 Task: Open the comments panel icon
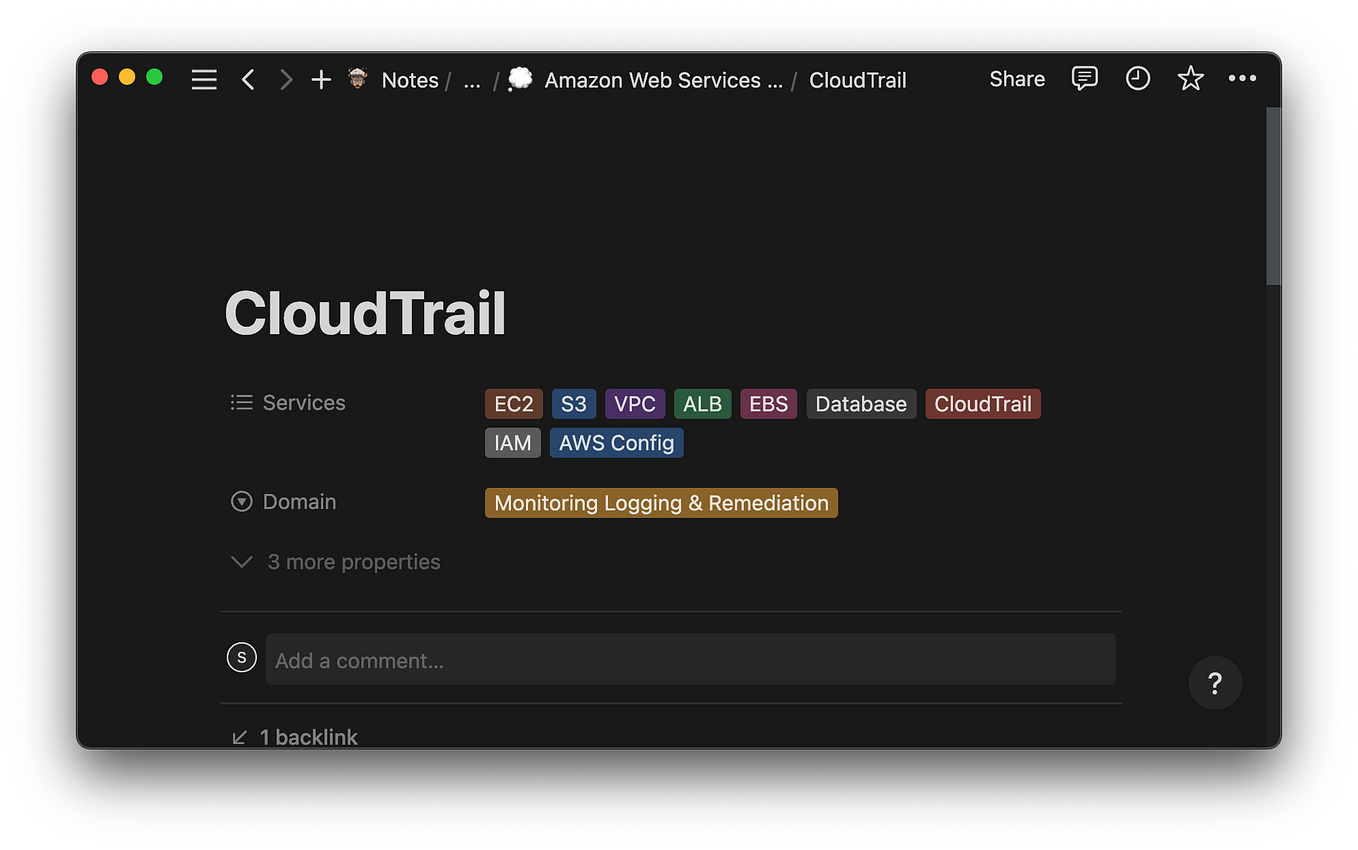pos(1084,79)
